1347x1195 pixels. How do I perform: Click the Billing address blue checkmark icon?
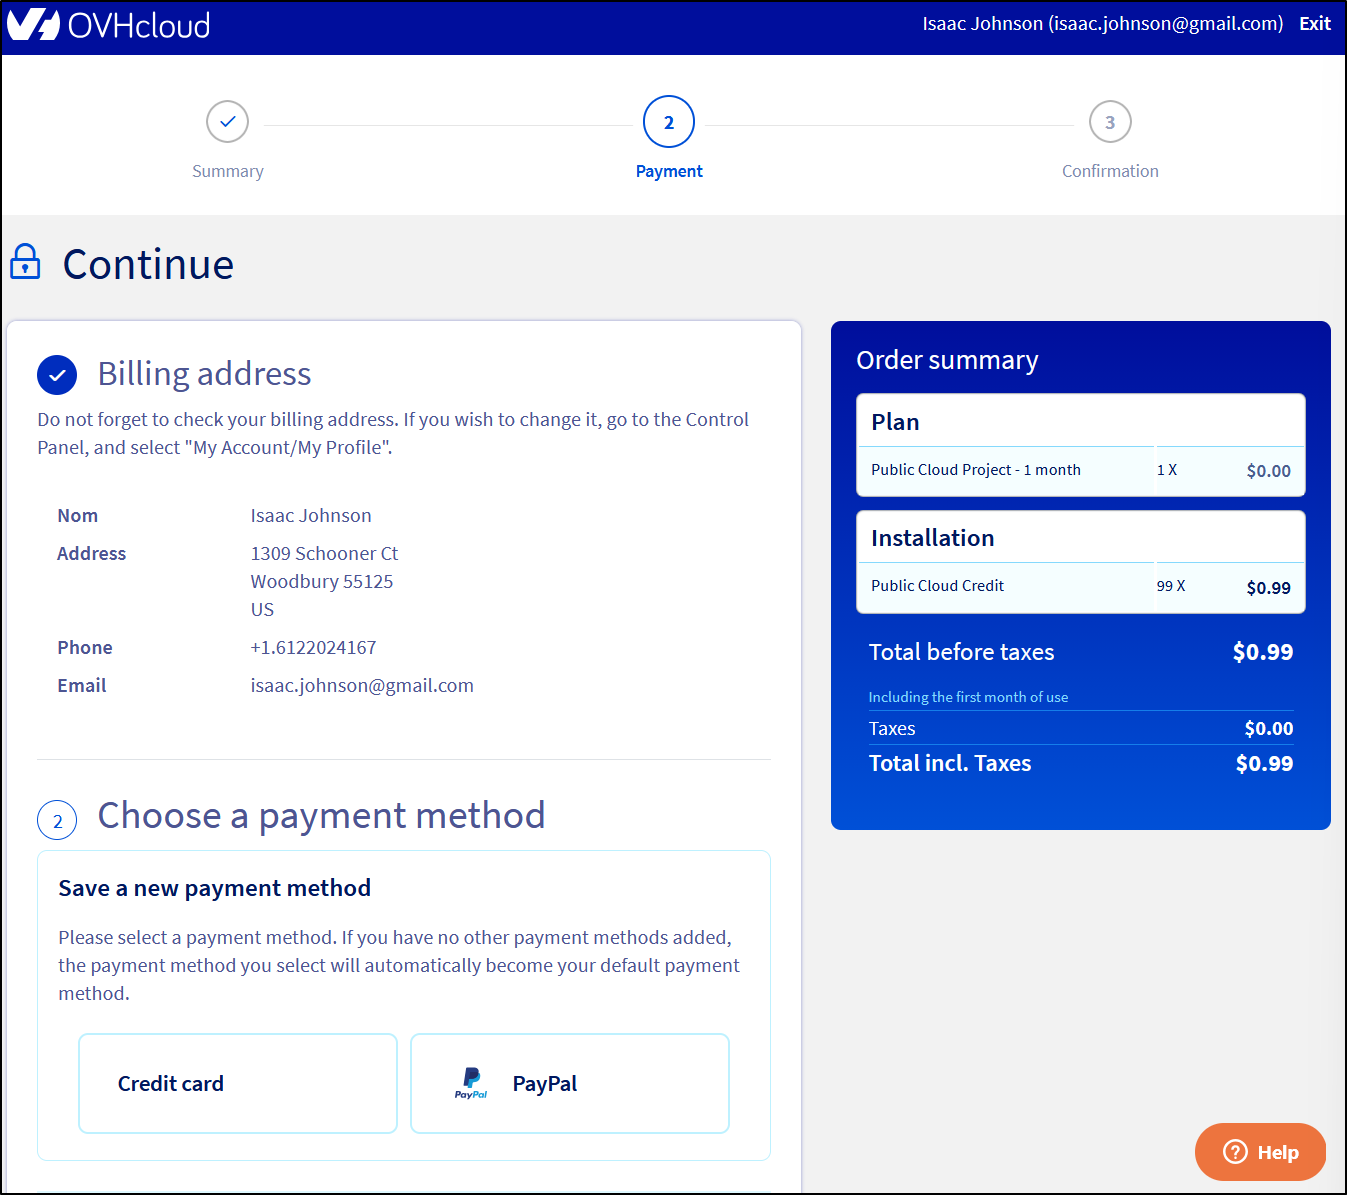click(57, 375)
